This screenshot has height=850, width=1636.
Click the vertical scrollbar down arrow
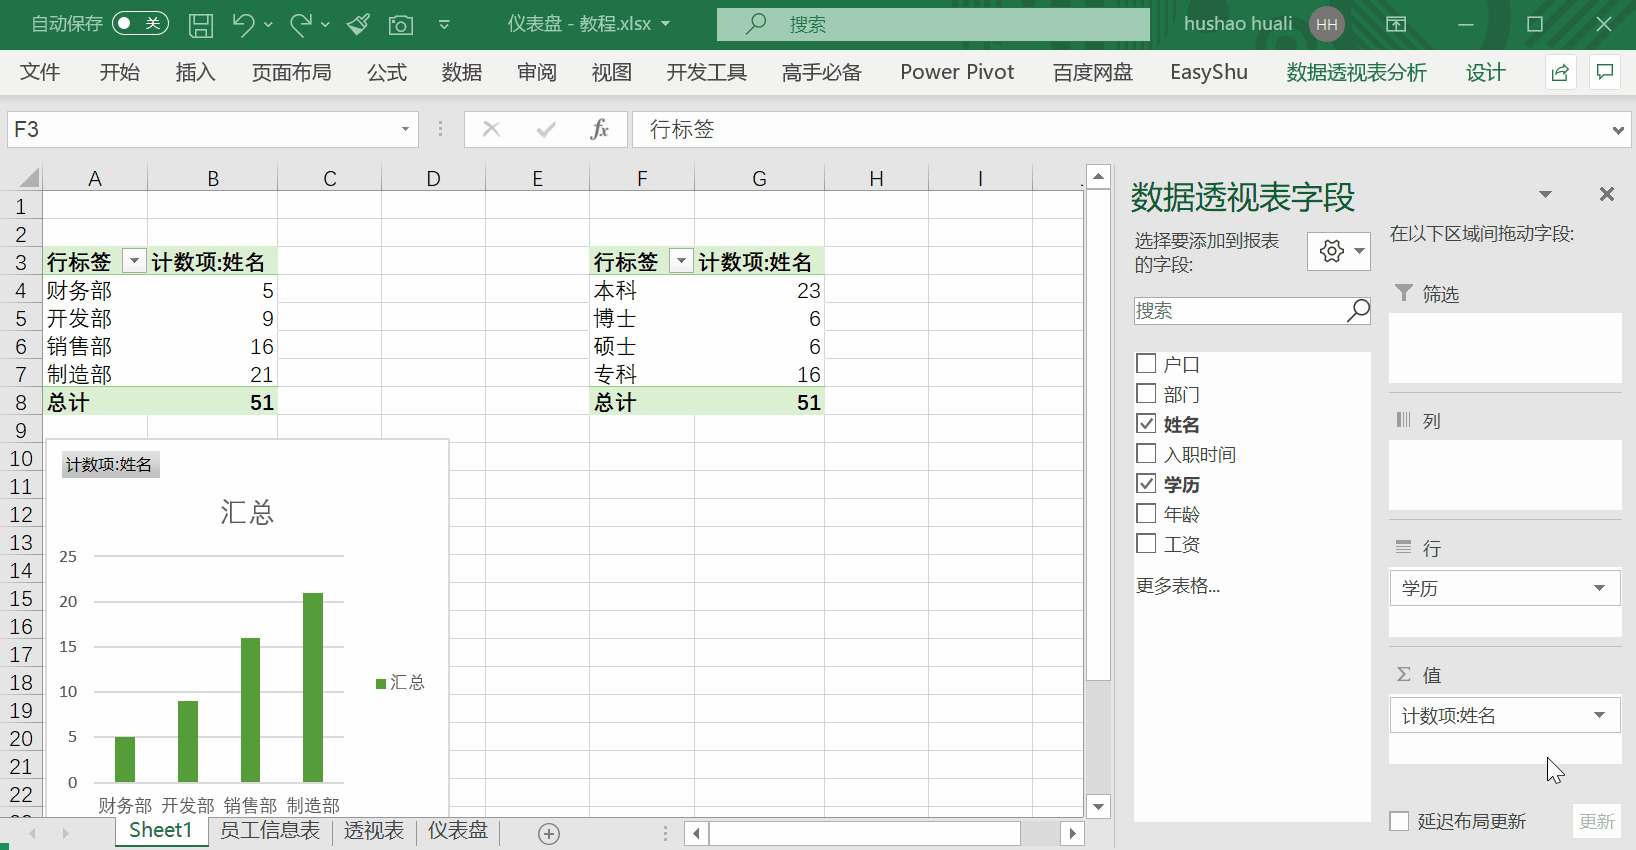tap(1098, 806)
